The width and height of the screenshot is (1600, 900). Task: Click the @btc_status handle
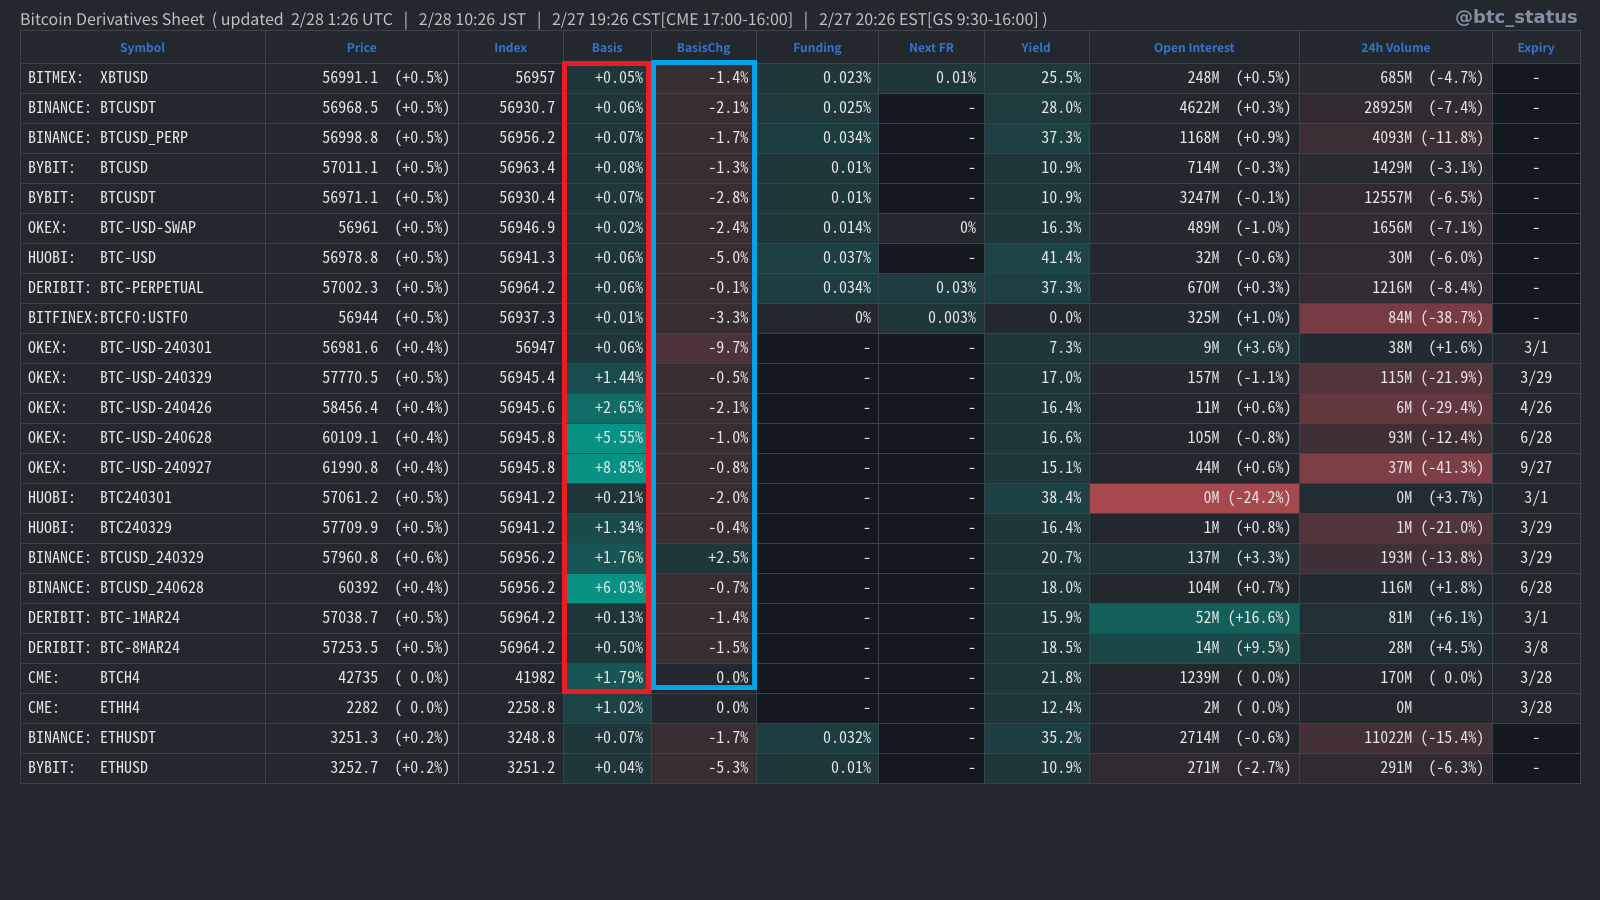1516,16
